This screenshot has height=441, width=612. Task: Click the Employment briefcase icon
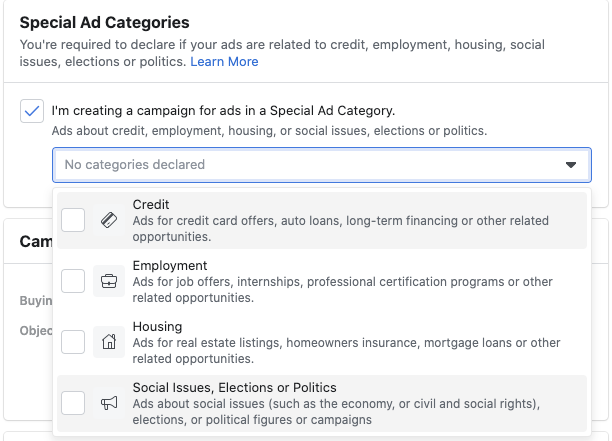pos(109,282)
